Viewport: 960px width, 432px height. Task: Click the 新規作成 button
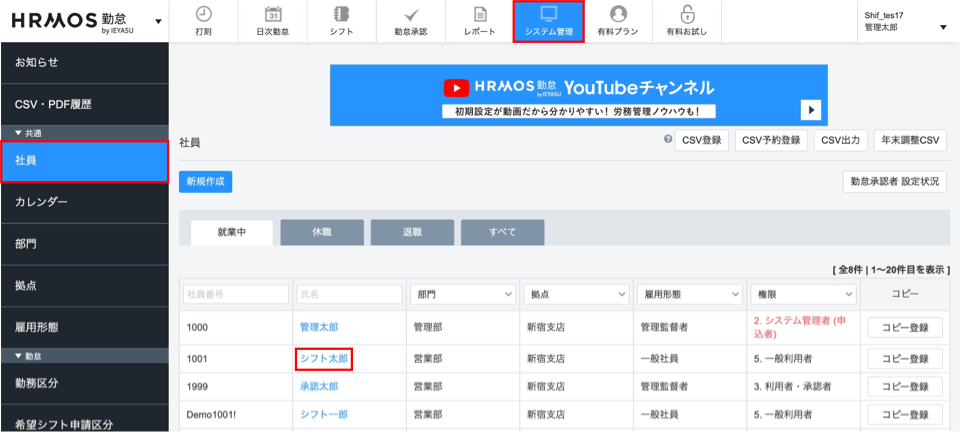click(205, 181)
